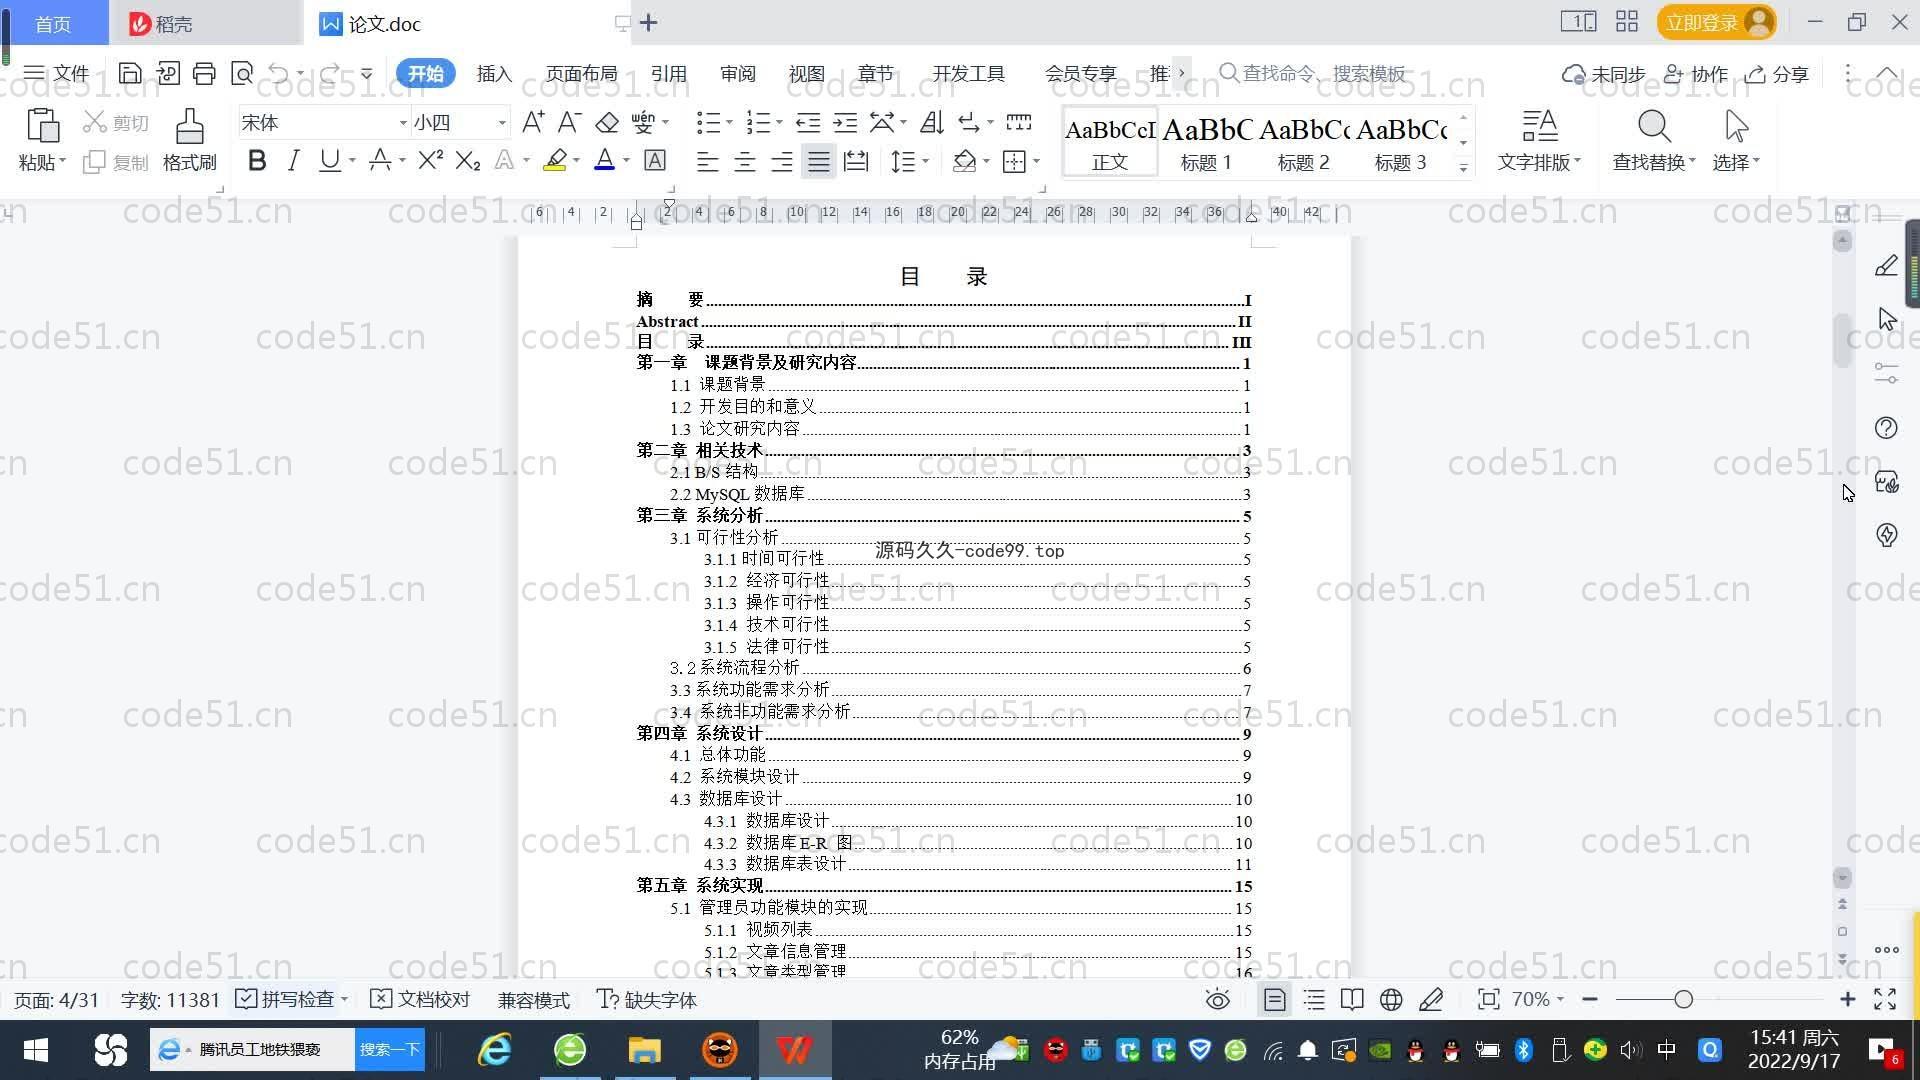This screenshot has width=1920, height=1080.
Task: Click the Undo arrow
Action: pos(279,73)
